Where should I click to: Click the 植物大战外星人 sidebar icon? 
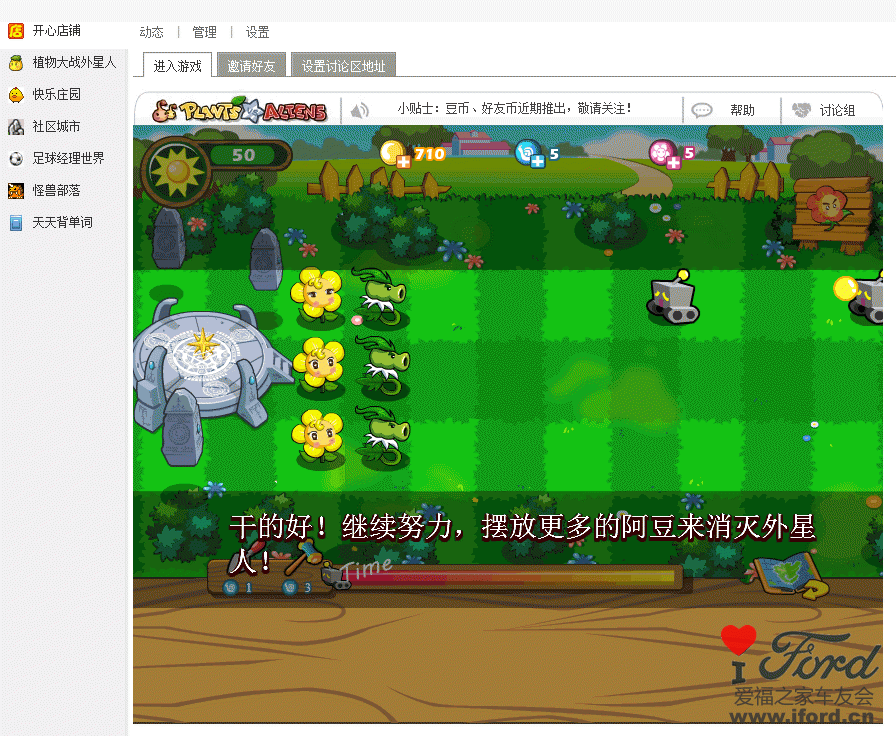click(x=16, y=62)
